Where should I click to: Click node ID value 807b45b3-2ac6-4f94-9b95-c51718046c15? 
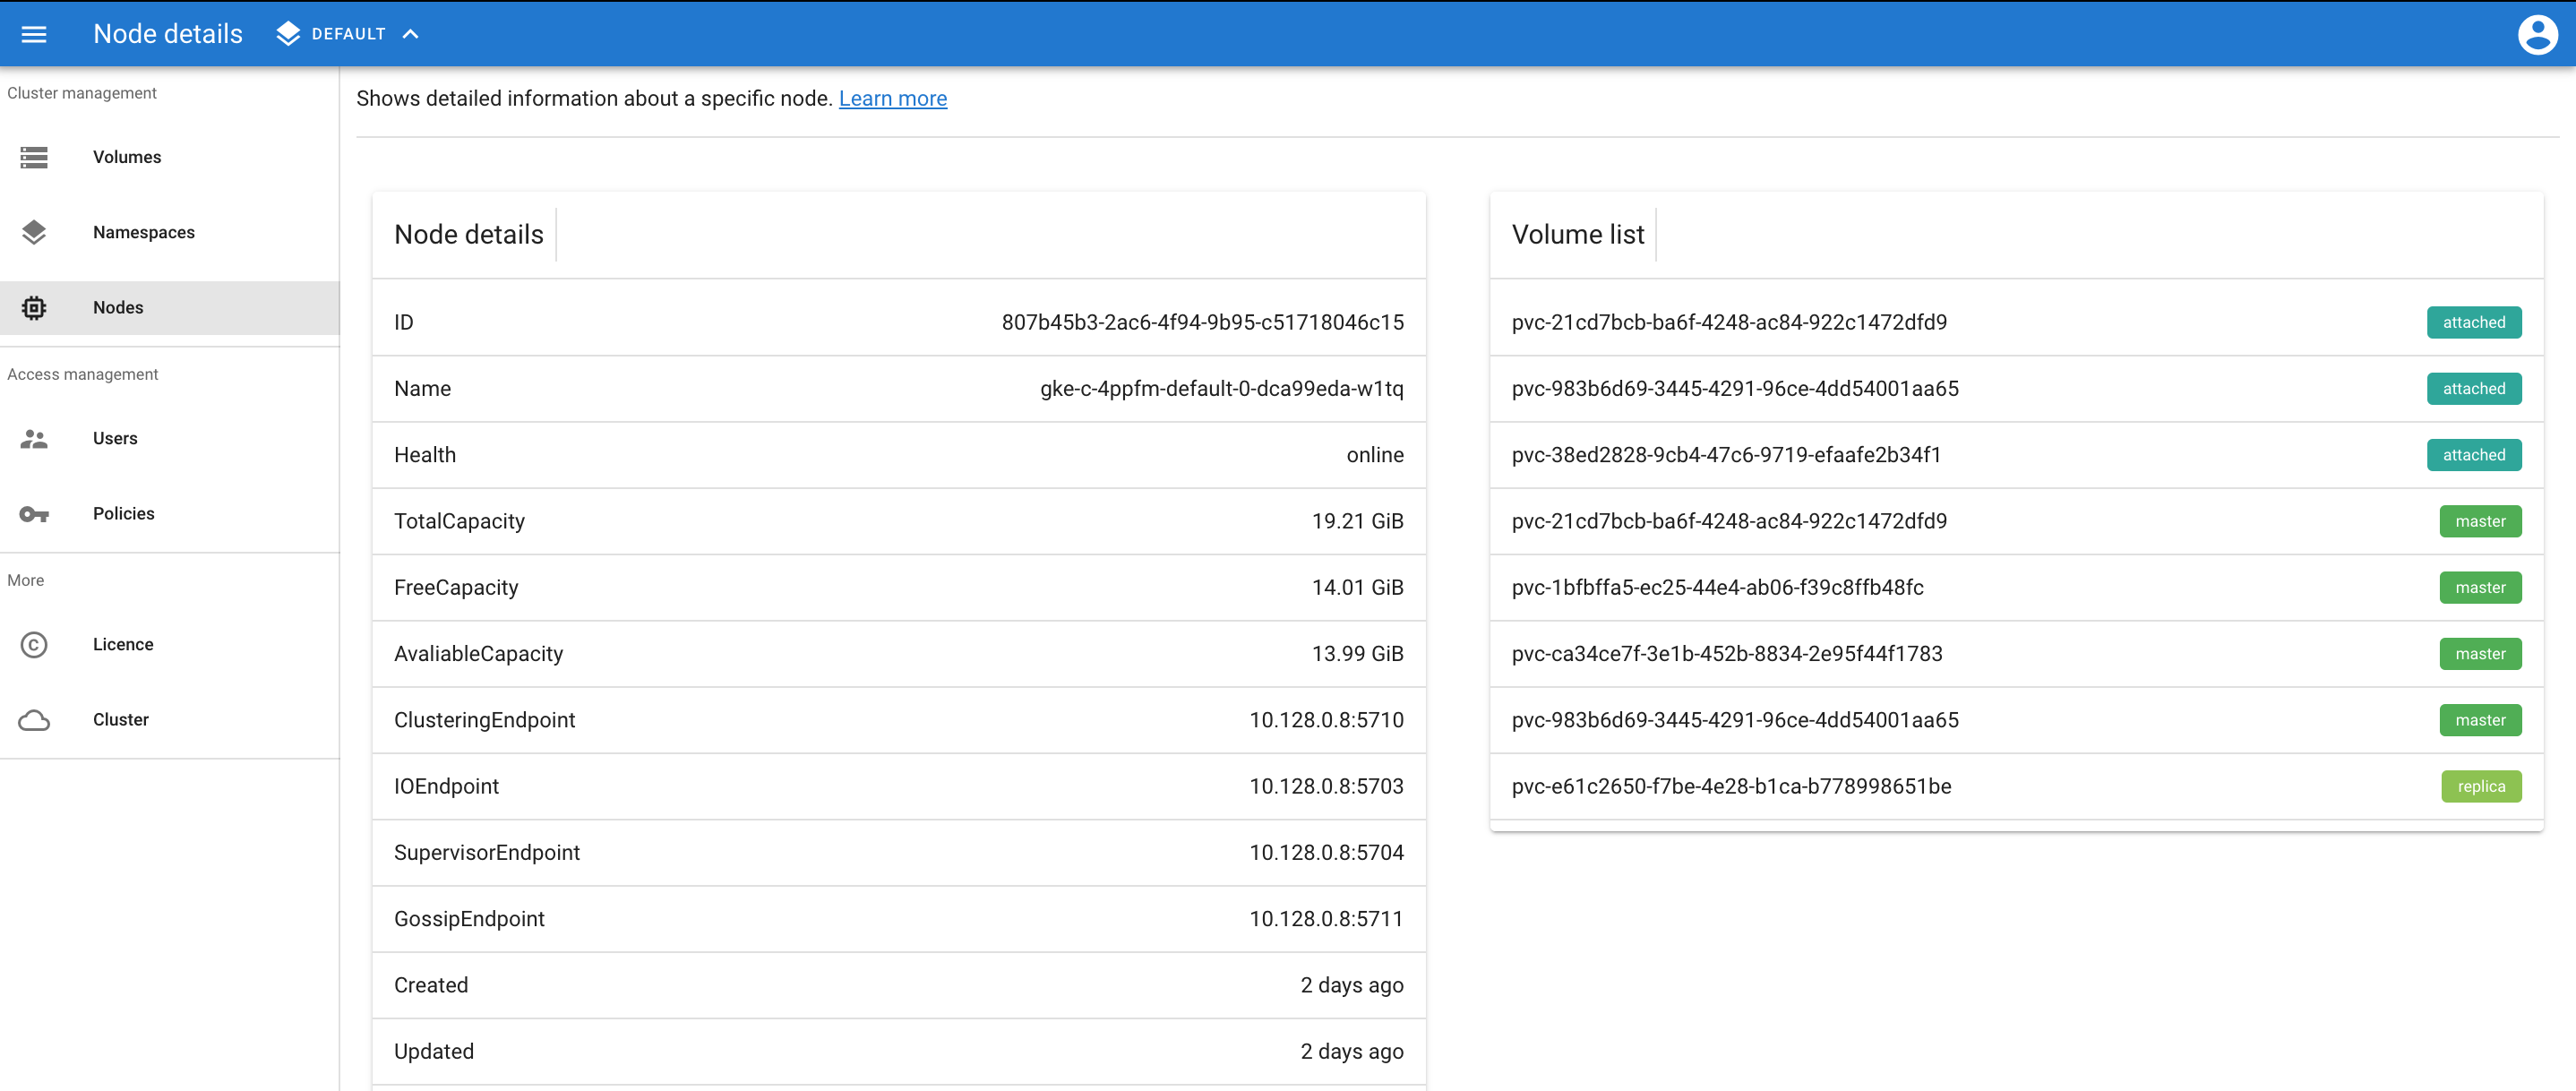coord(1202,322)
